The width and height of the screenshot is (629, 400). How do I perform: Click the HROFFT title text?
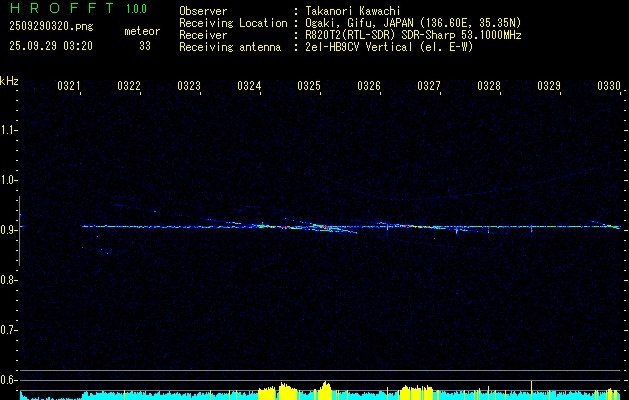(x=62, y=8)
